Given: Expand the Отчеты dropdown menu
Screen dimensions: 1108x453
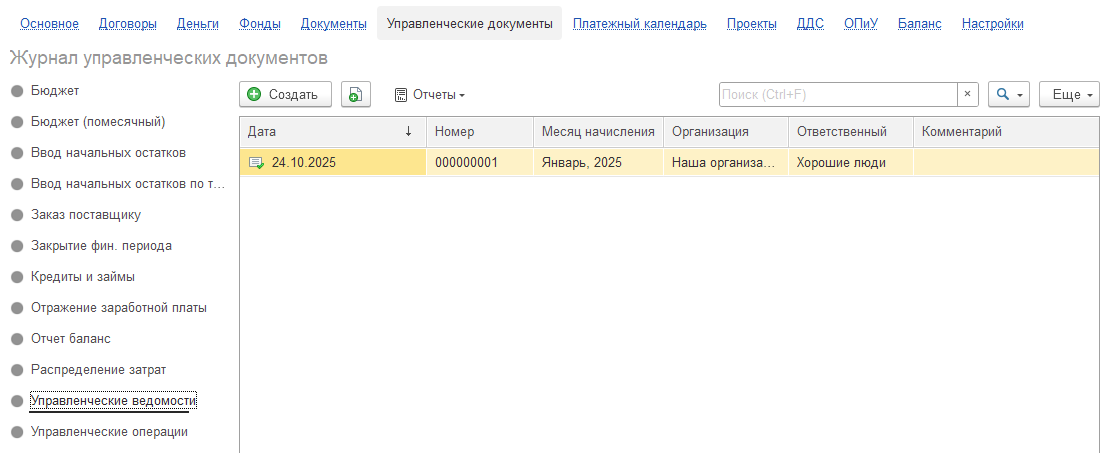Looking at the screenshot, I should pyautogui.click(x=430, y=95).
